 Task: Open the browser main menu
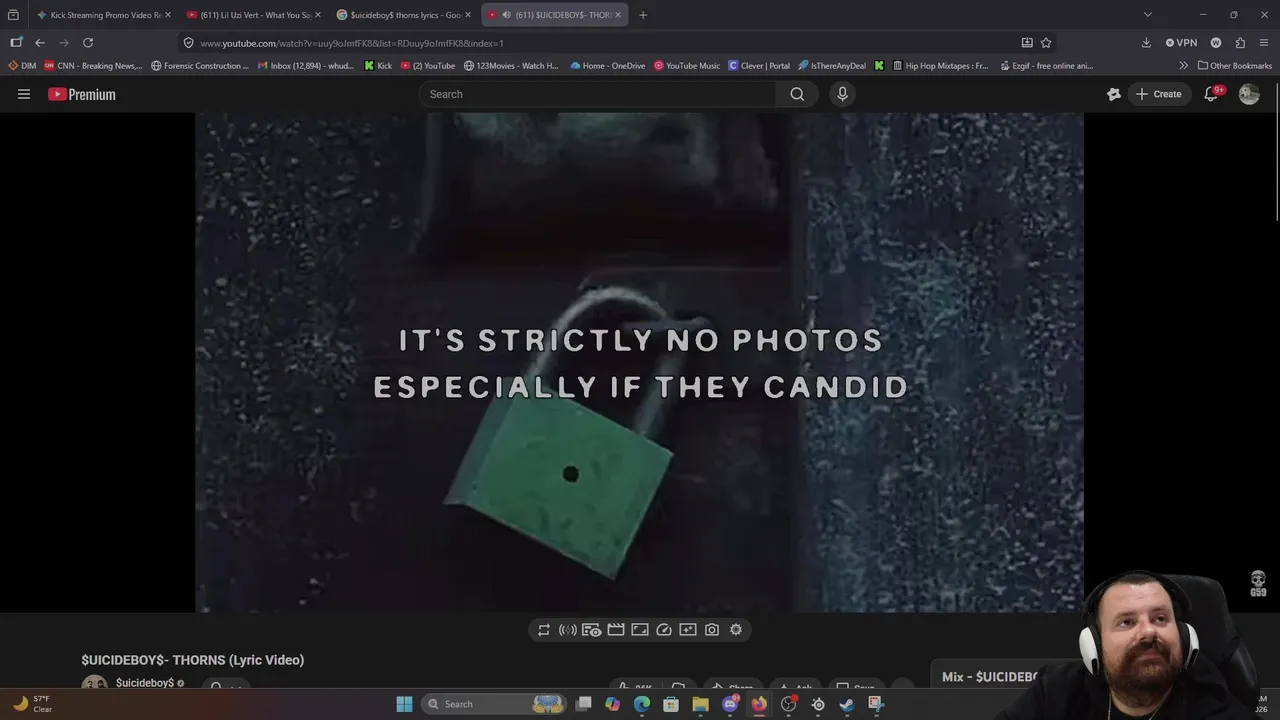1265,43
